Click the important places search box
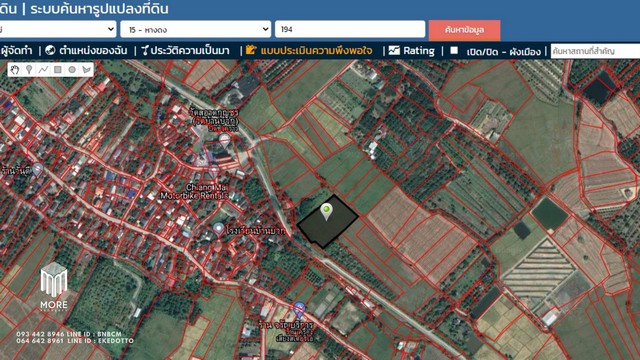 point(595,51)
